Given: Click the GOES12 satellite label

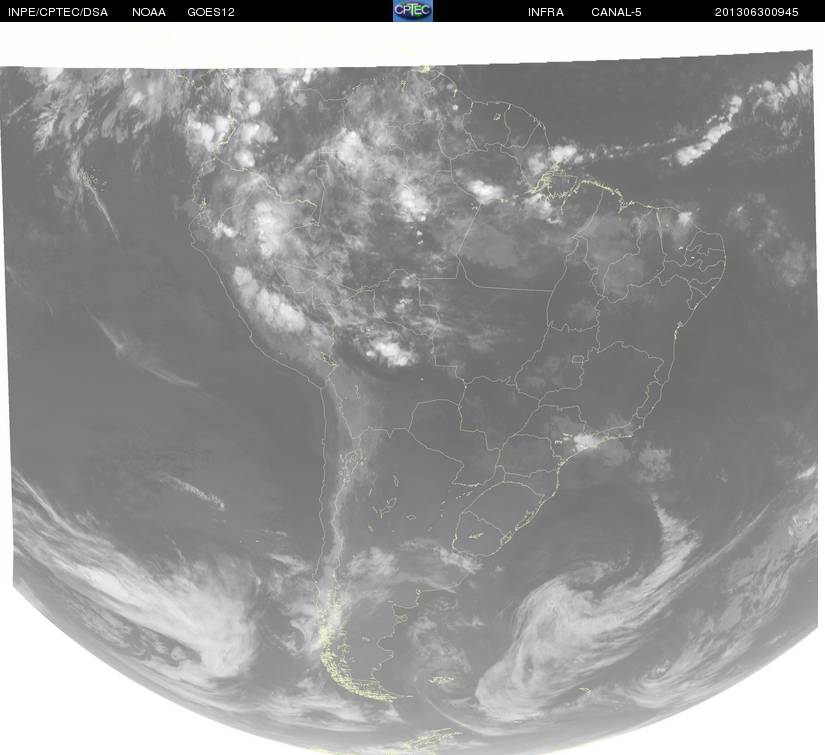Looking at the screenshot, I should click(211, 12).
